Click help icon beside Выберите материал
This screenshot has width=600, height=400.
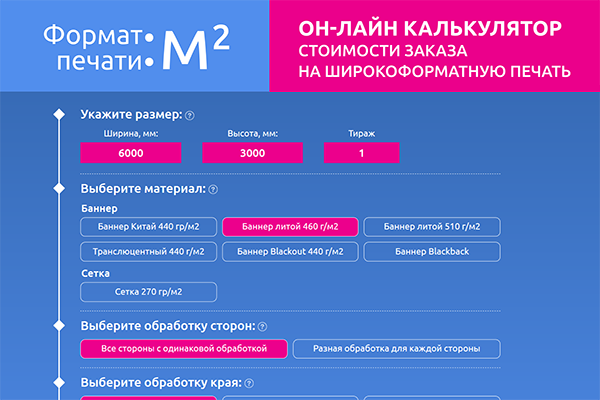(213, 189)
